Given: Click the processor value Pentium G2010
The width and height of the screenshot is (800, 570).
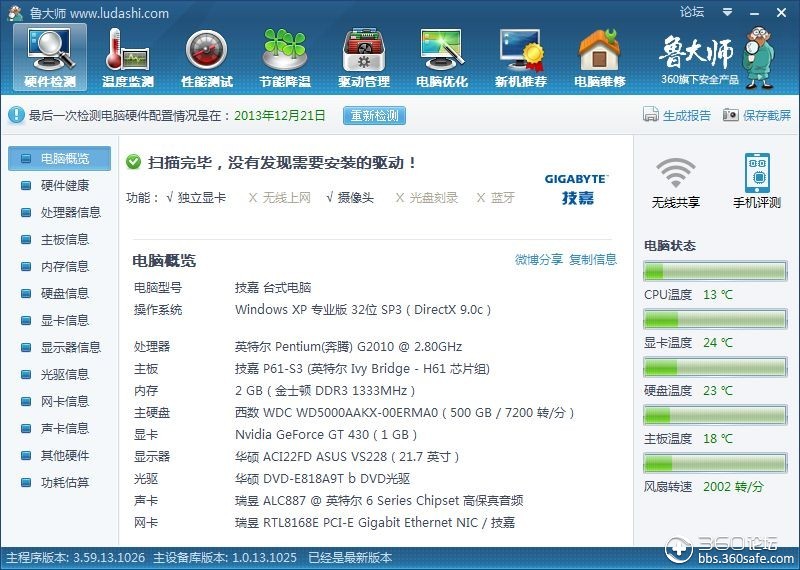Looking at the screenshot, I should pos(348,346).
